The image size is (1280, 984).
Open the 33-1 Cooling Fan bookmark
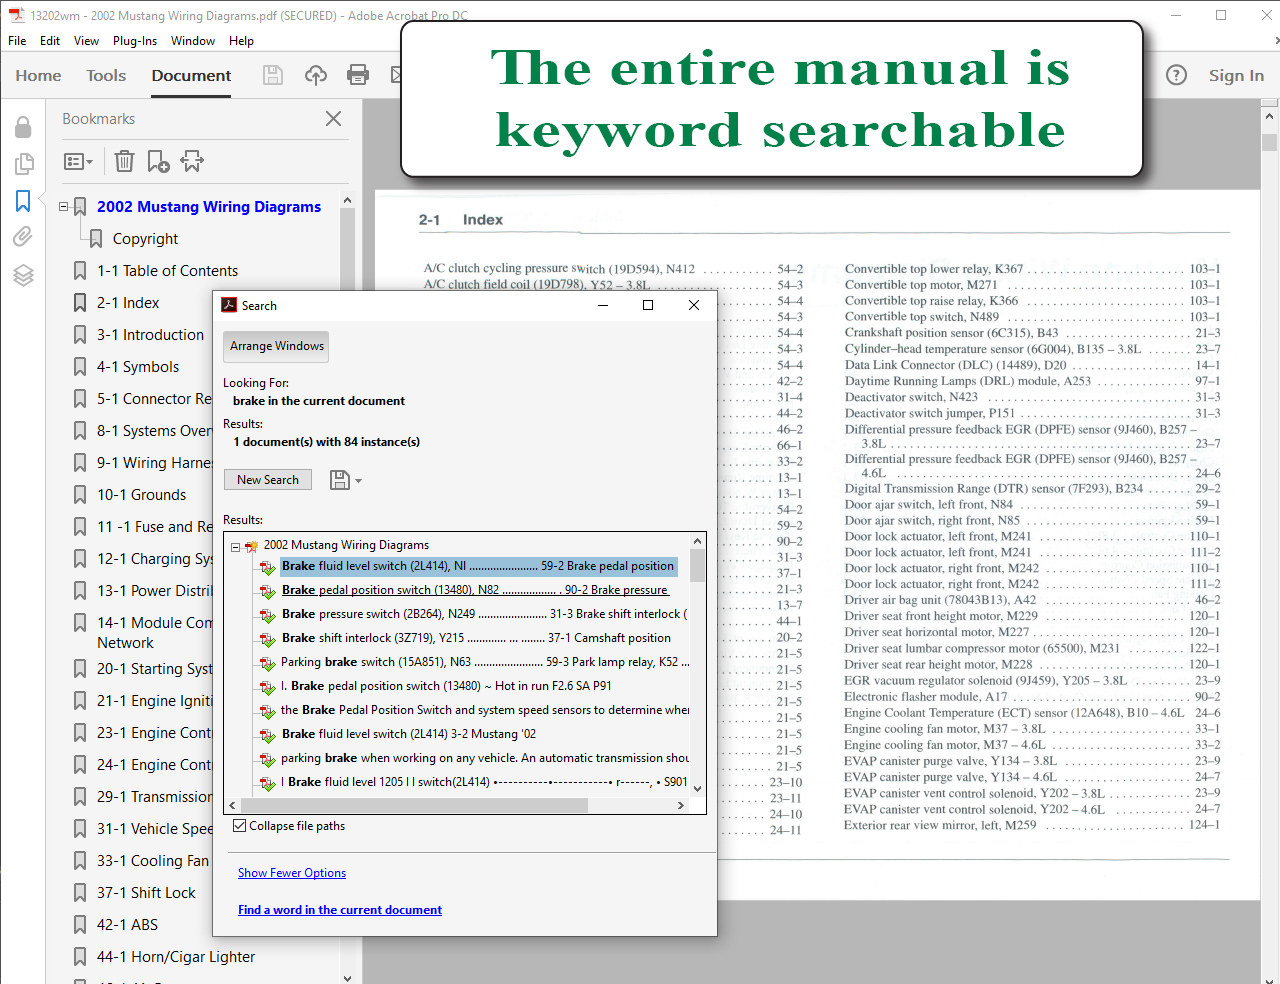153,861
